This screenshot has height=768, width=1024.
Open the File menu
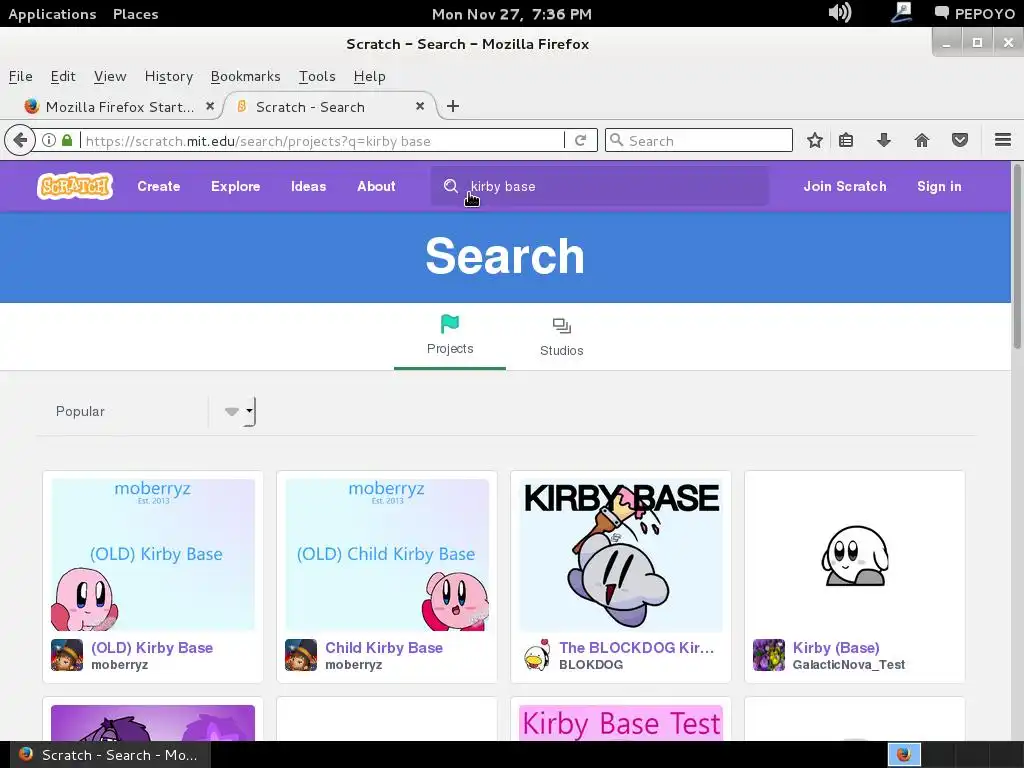click(x=20, y=76)
